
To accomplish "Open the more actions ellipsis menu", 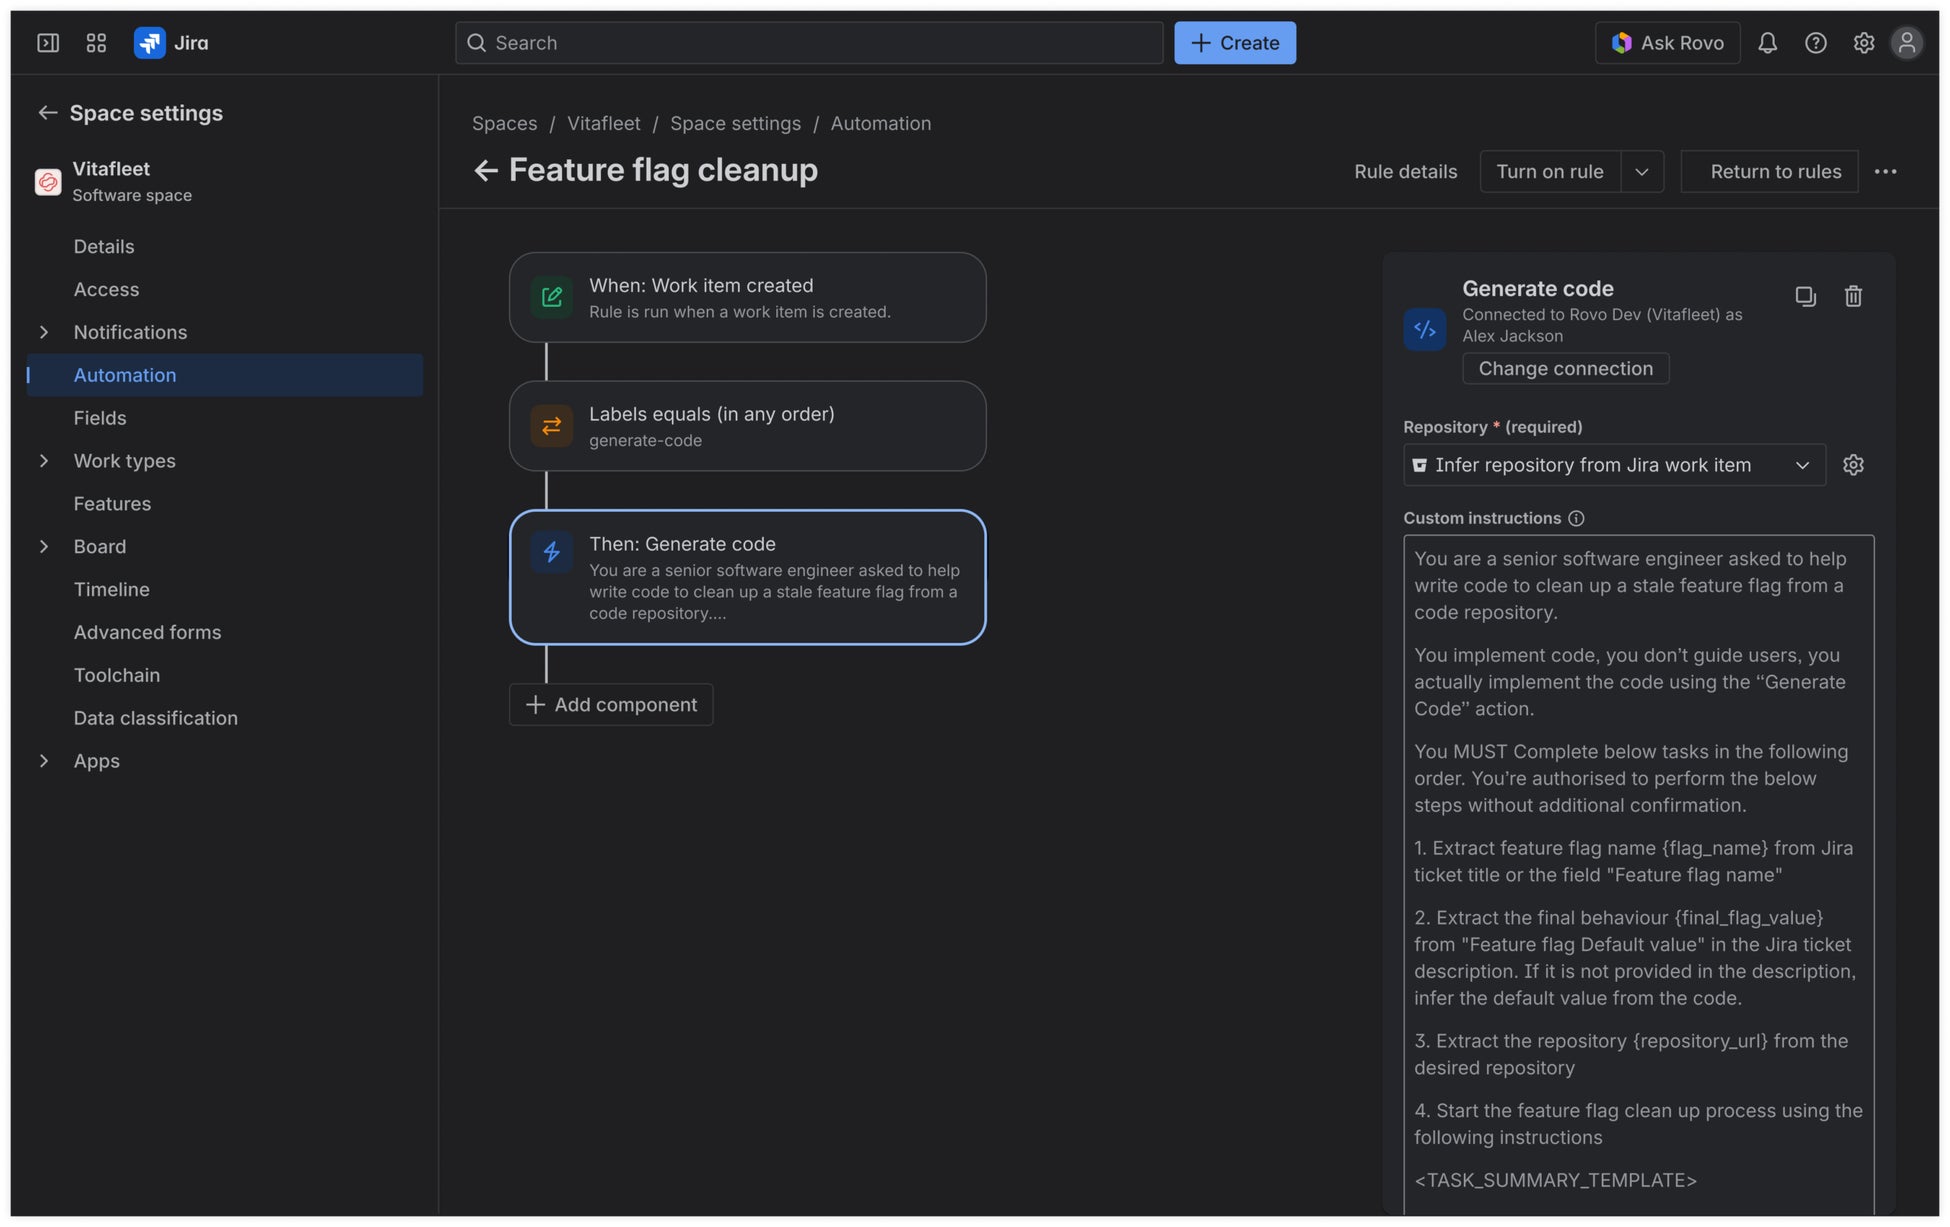I will click(x=1885, y=172).
